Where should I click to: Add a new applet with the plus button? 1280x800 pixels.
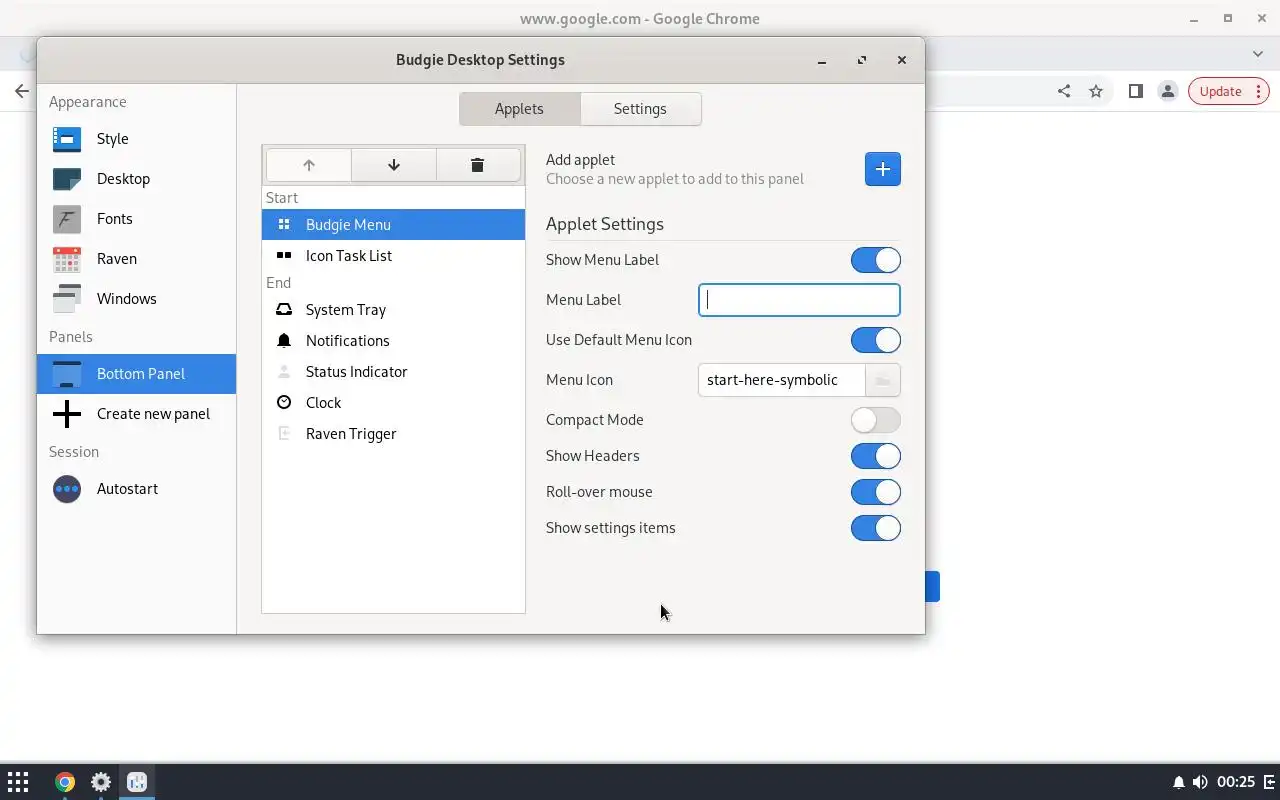pos(883,169)
